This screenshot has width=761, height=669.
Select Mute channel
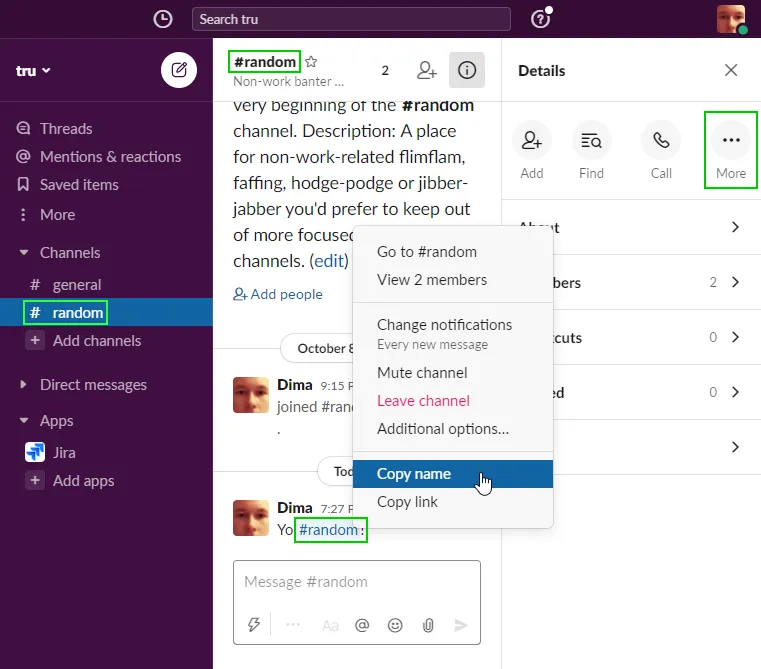[x=452, y=373]
